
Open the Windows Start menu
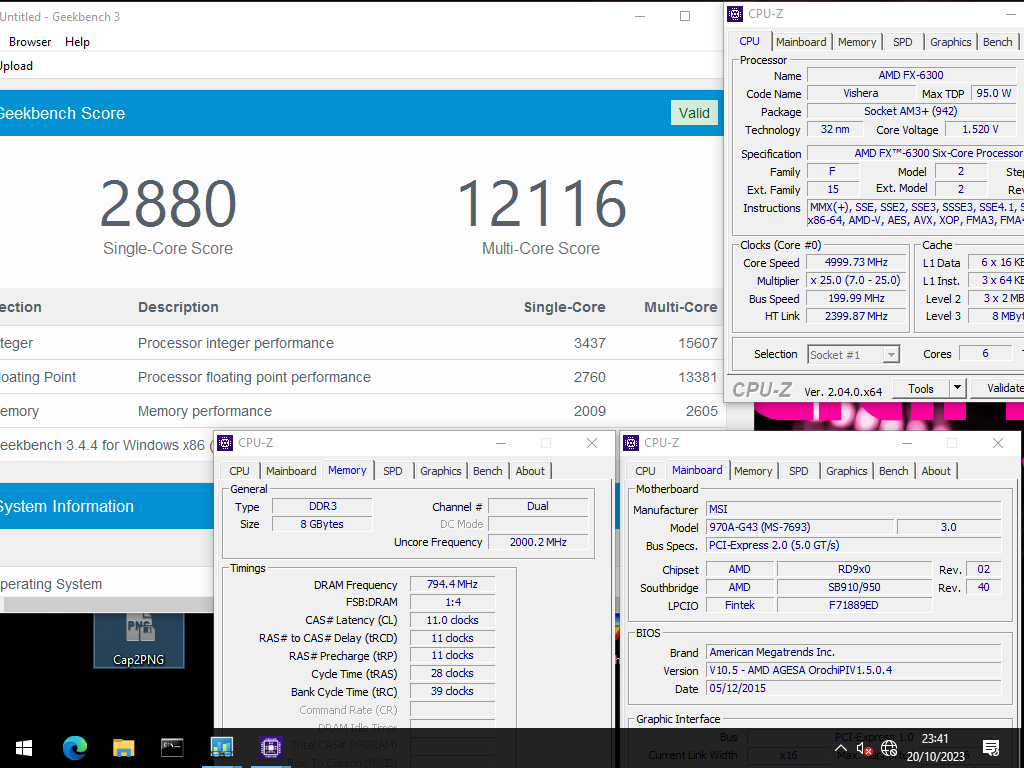24,747
